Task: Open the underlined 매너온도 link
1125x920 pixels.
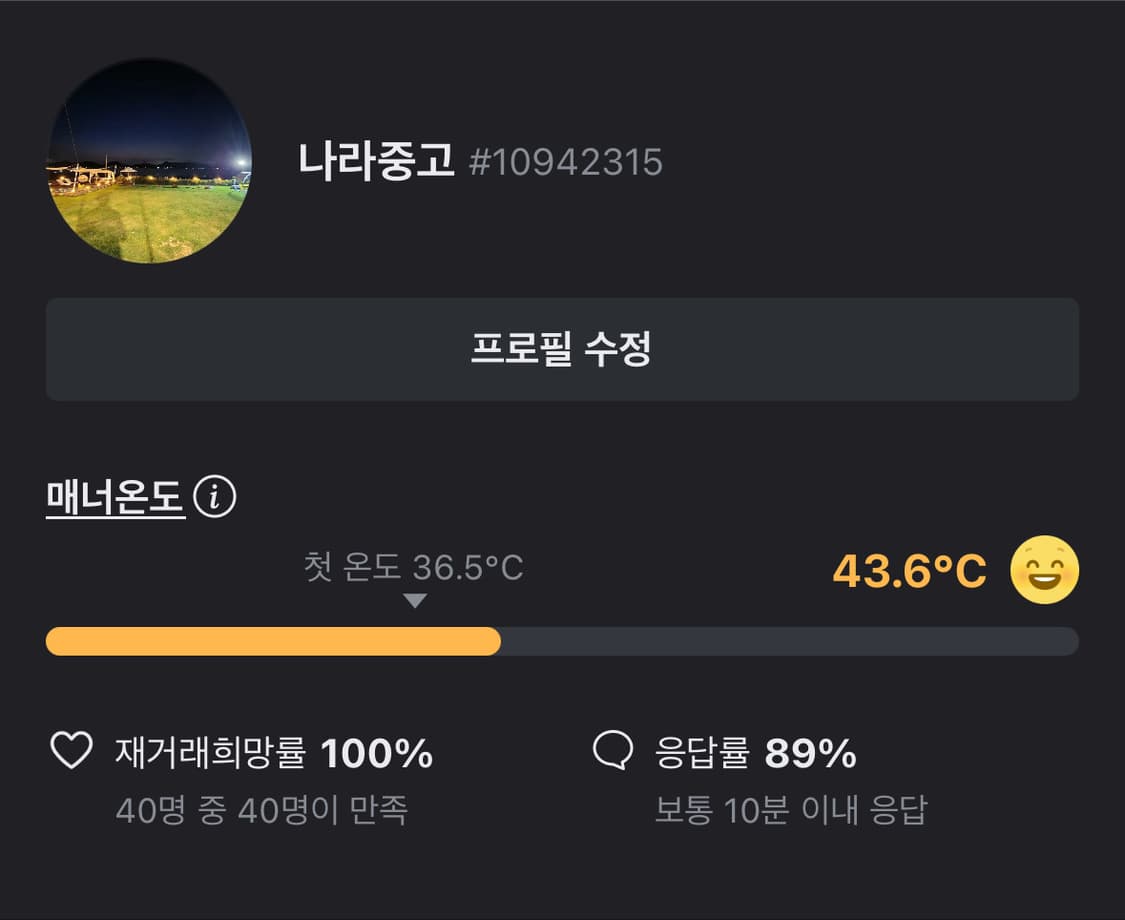Action: tap(116, 497)
